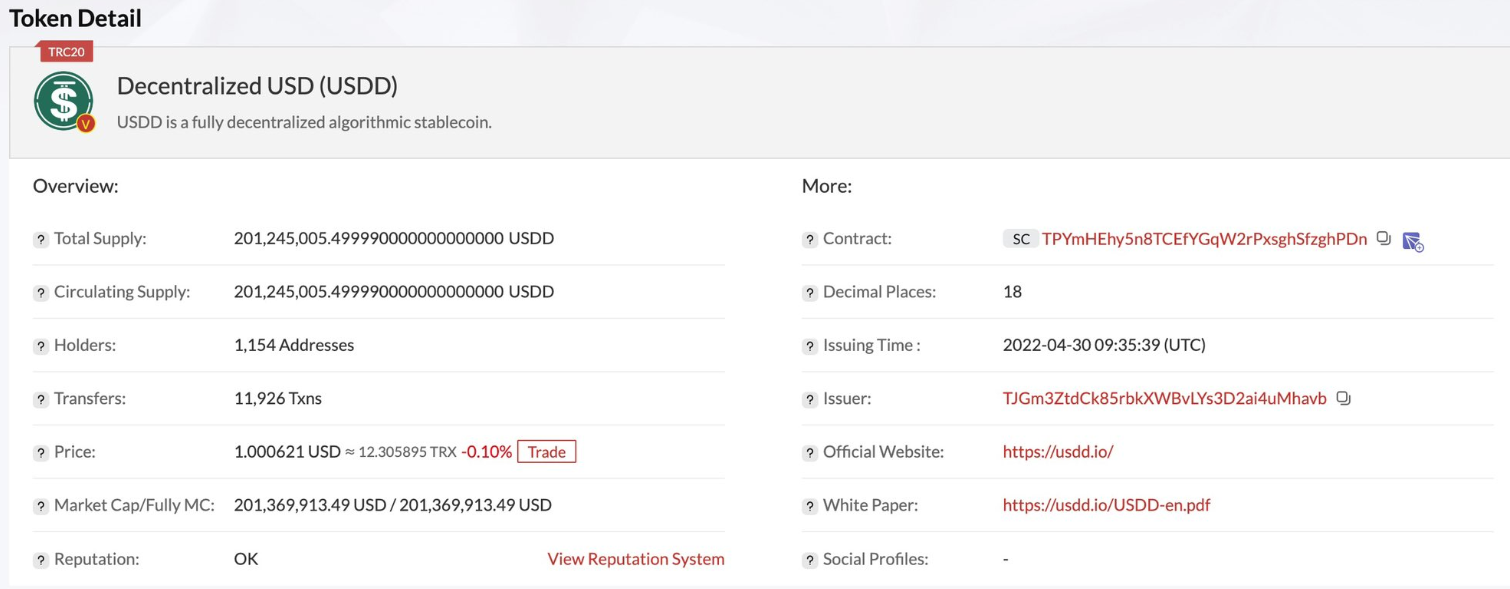The height and width of the screenshot is (589, 1510).
Task: Copy the contract address icon
Action: coord(1384,239)
